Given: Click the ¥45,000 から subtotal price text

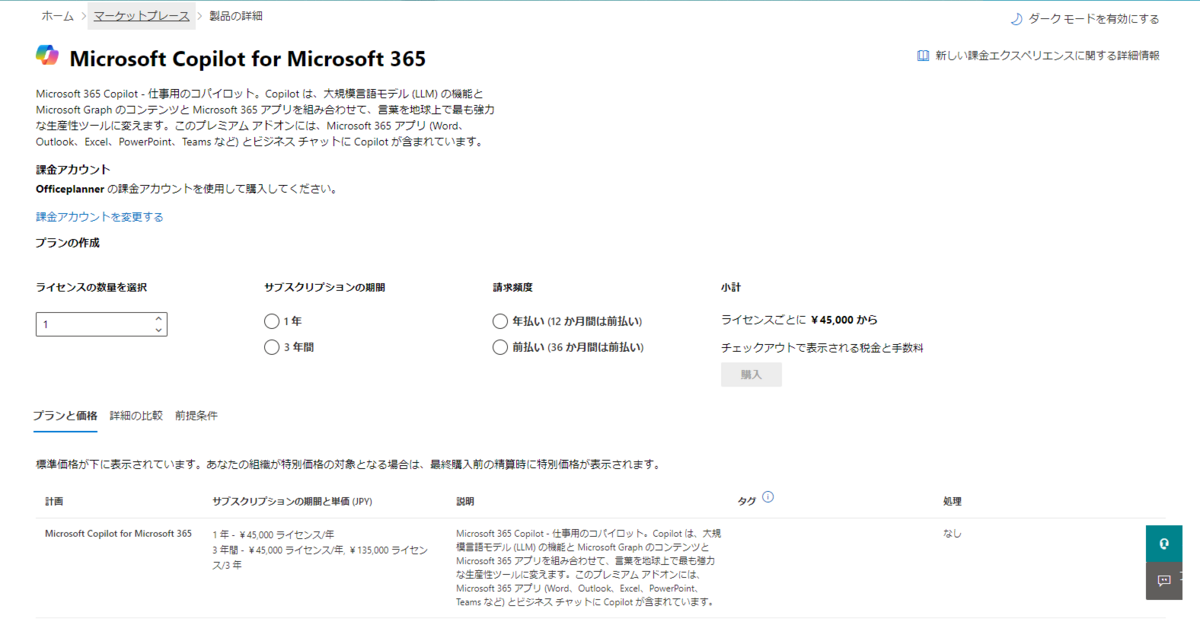Looking at the screenshot, I should (x=845, y=320).
